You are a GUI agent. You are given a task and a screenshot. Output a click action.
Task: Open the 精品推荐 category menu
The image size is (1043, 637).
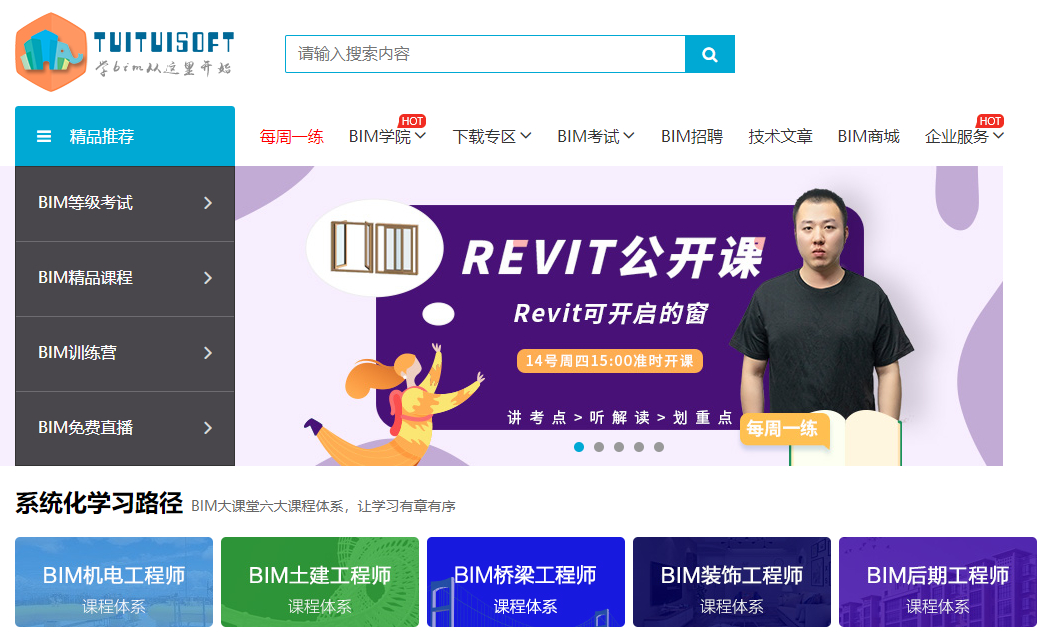point(125,136)
